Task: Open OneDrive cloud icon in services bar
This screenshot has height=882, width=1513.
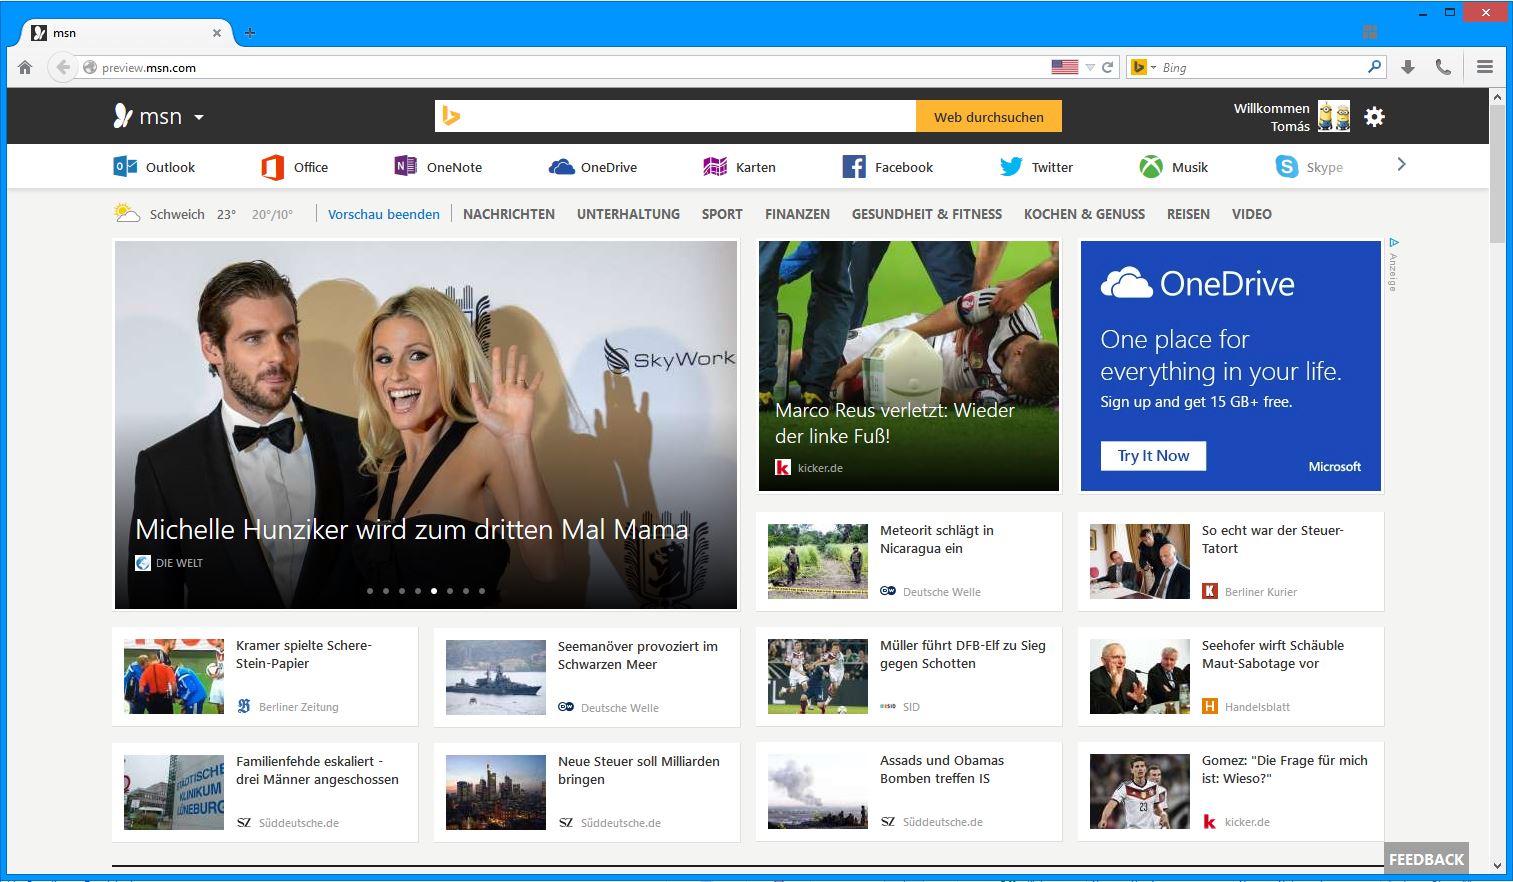Action: [562, 167]
